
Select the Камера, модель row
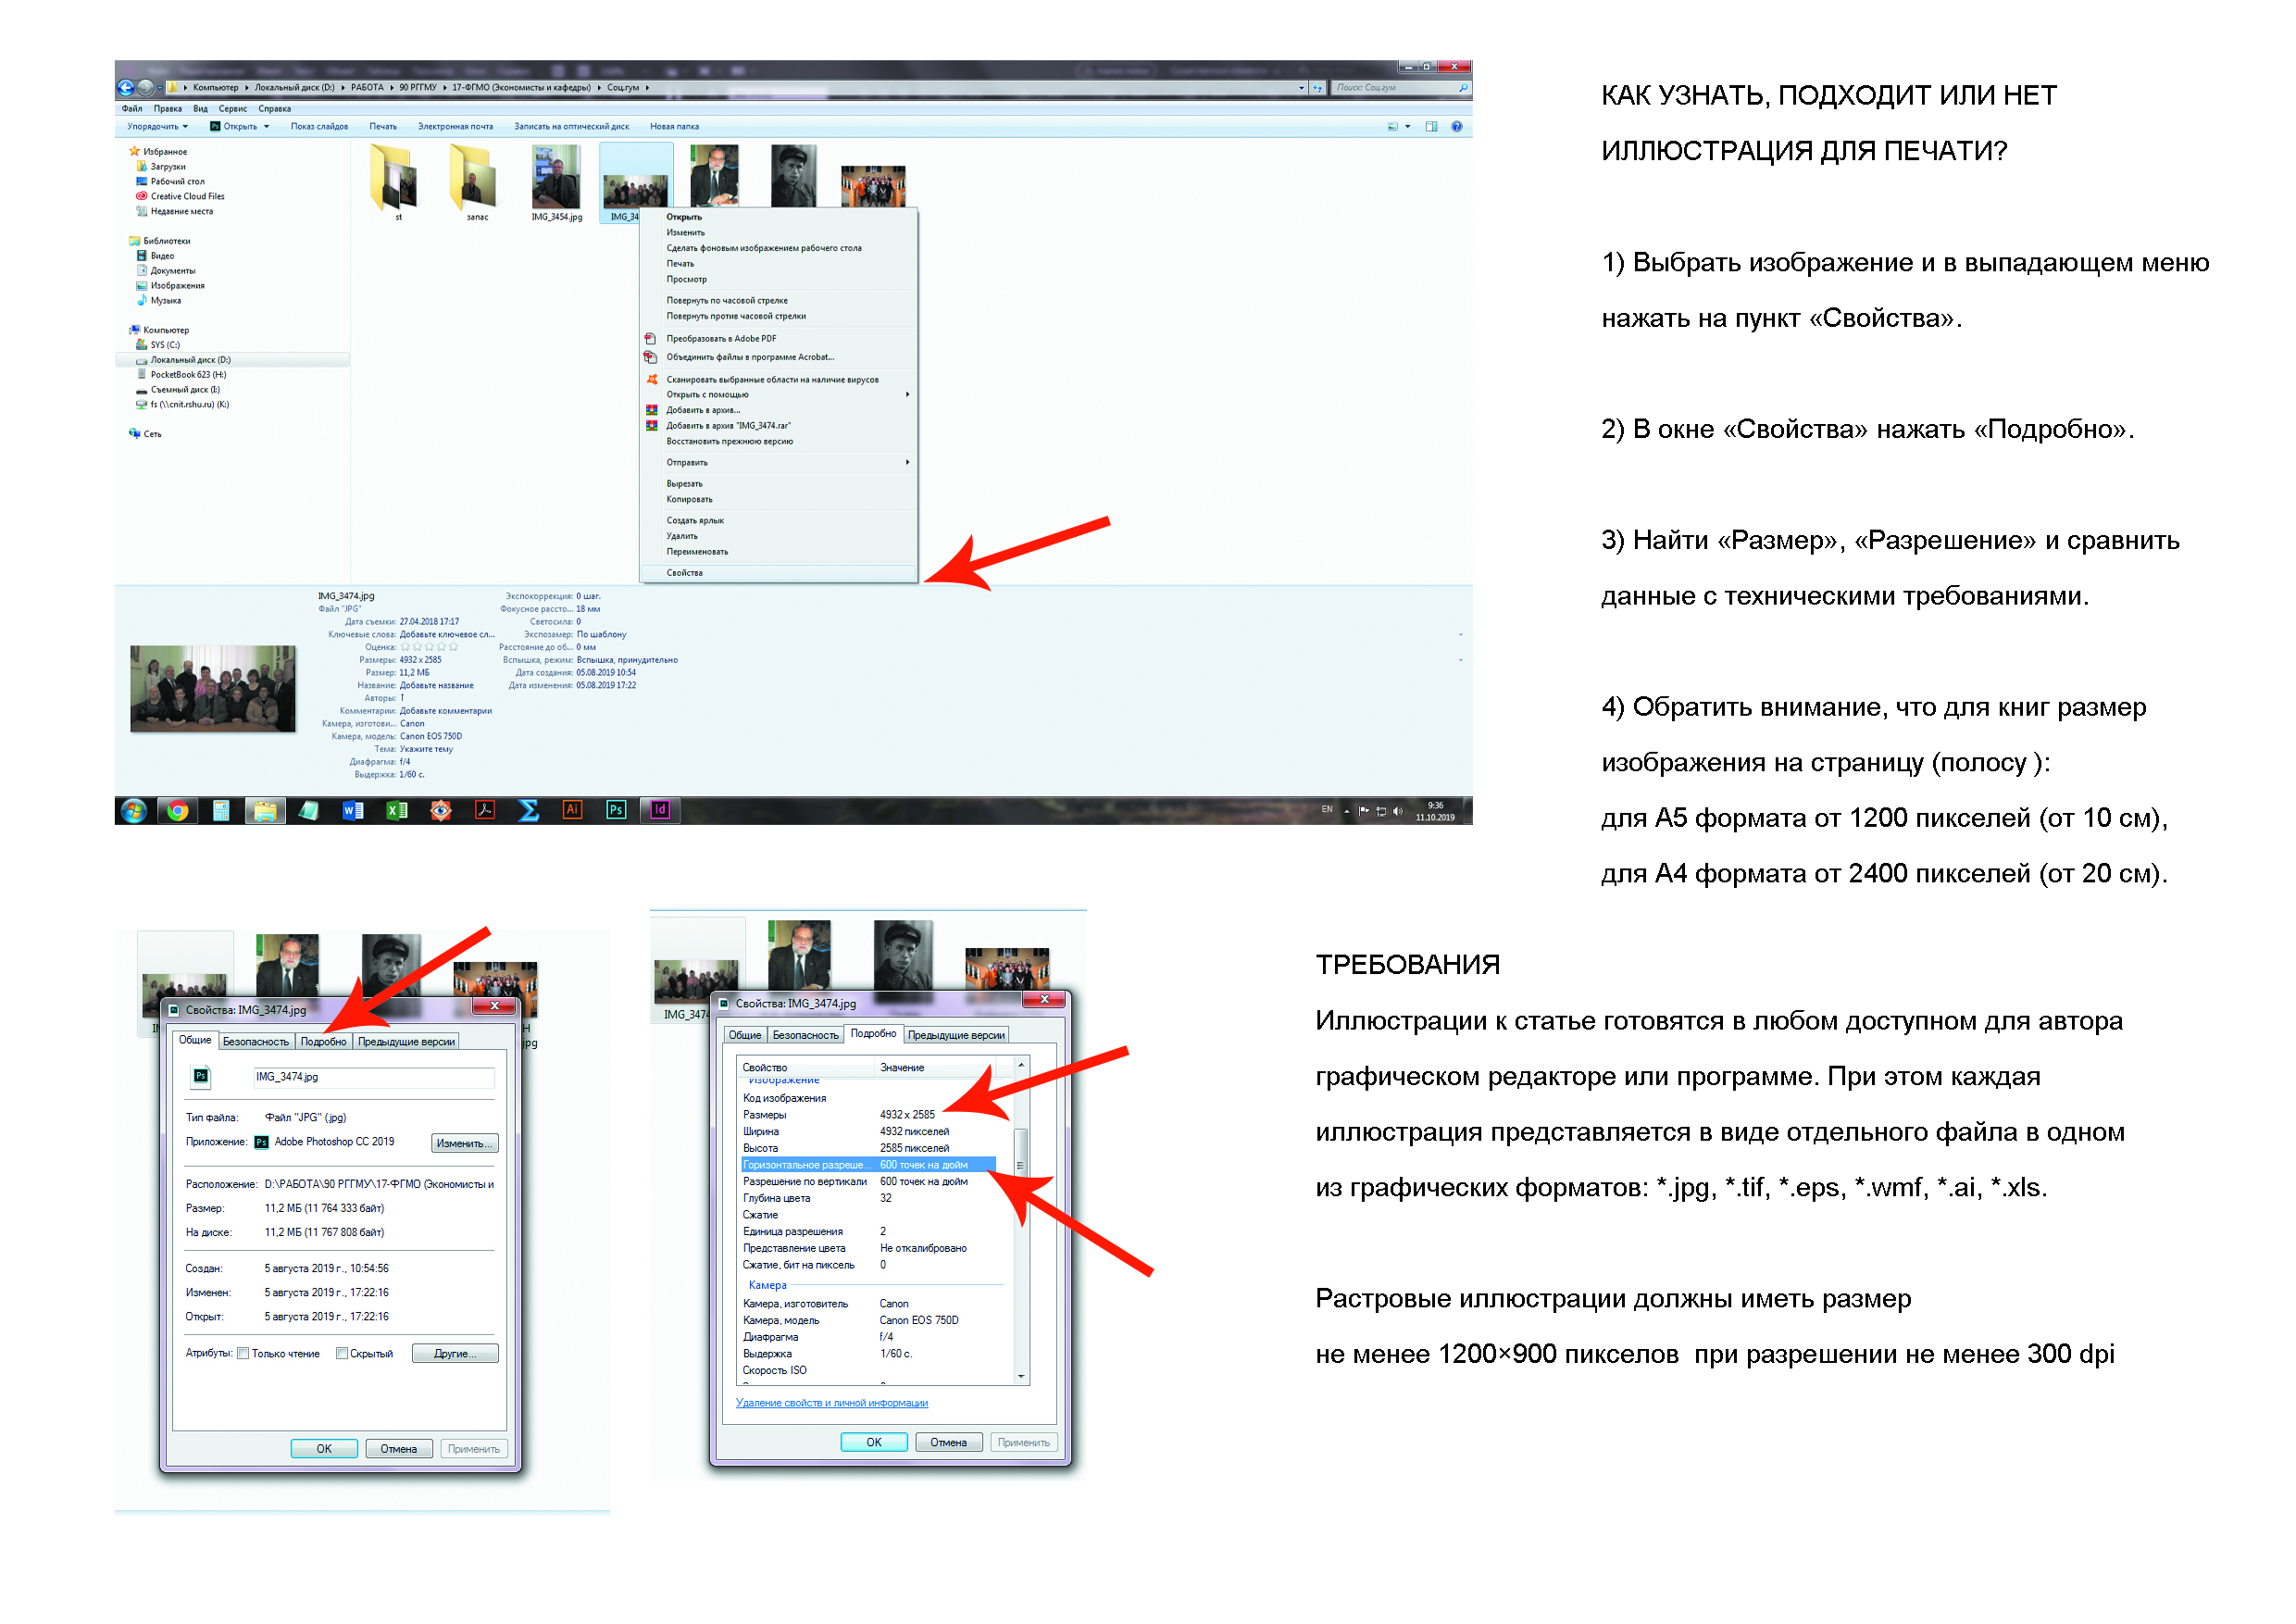868,1321
